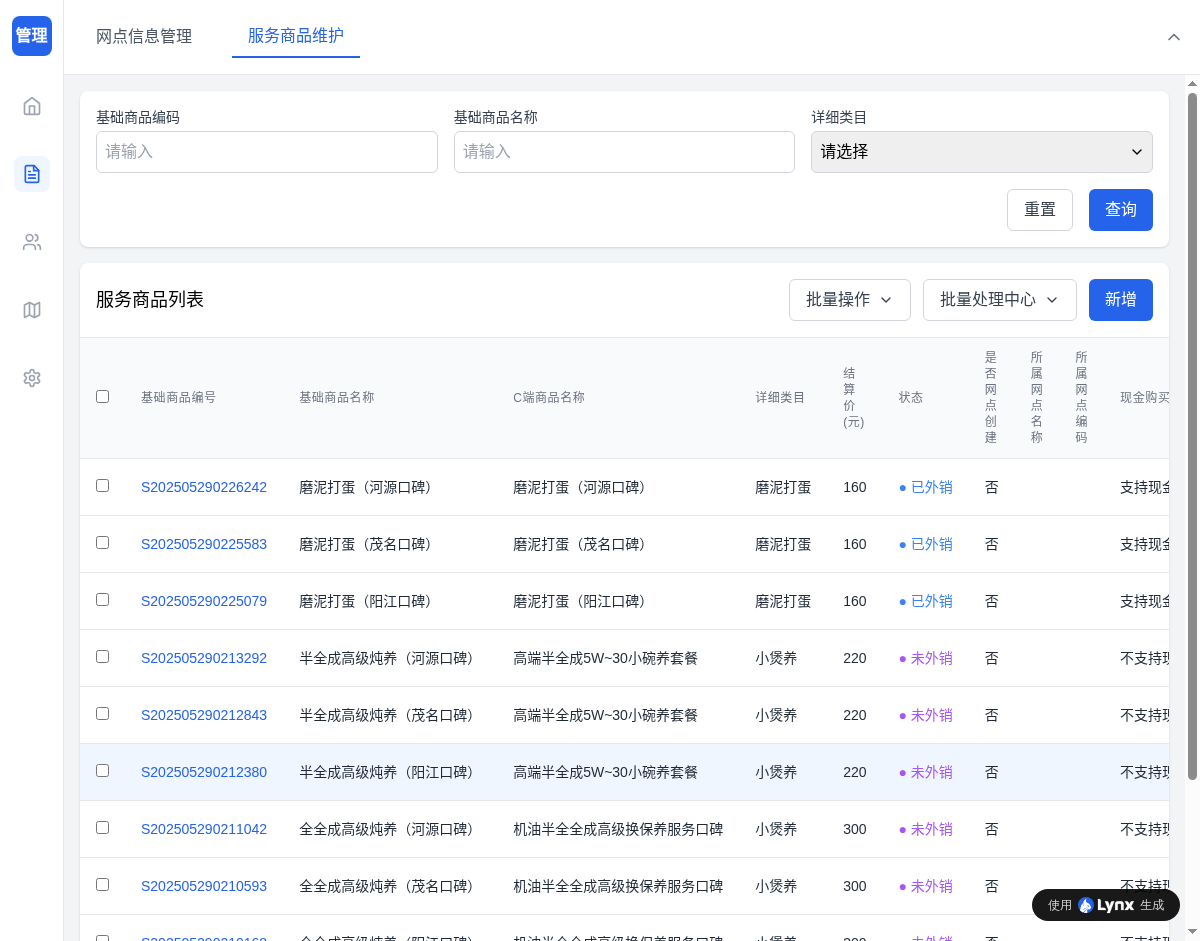Click the 查询 button
1200x941 pixels.
click(1120, 210)
